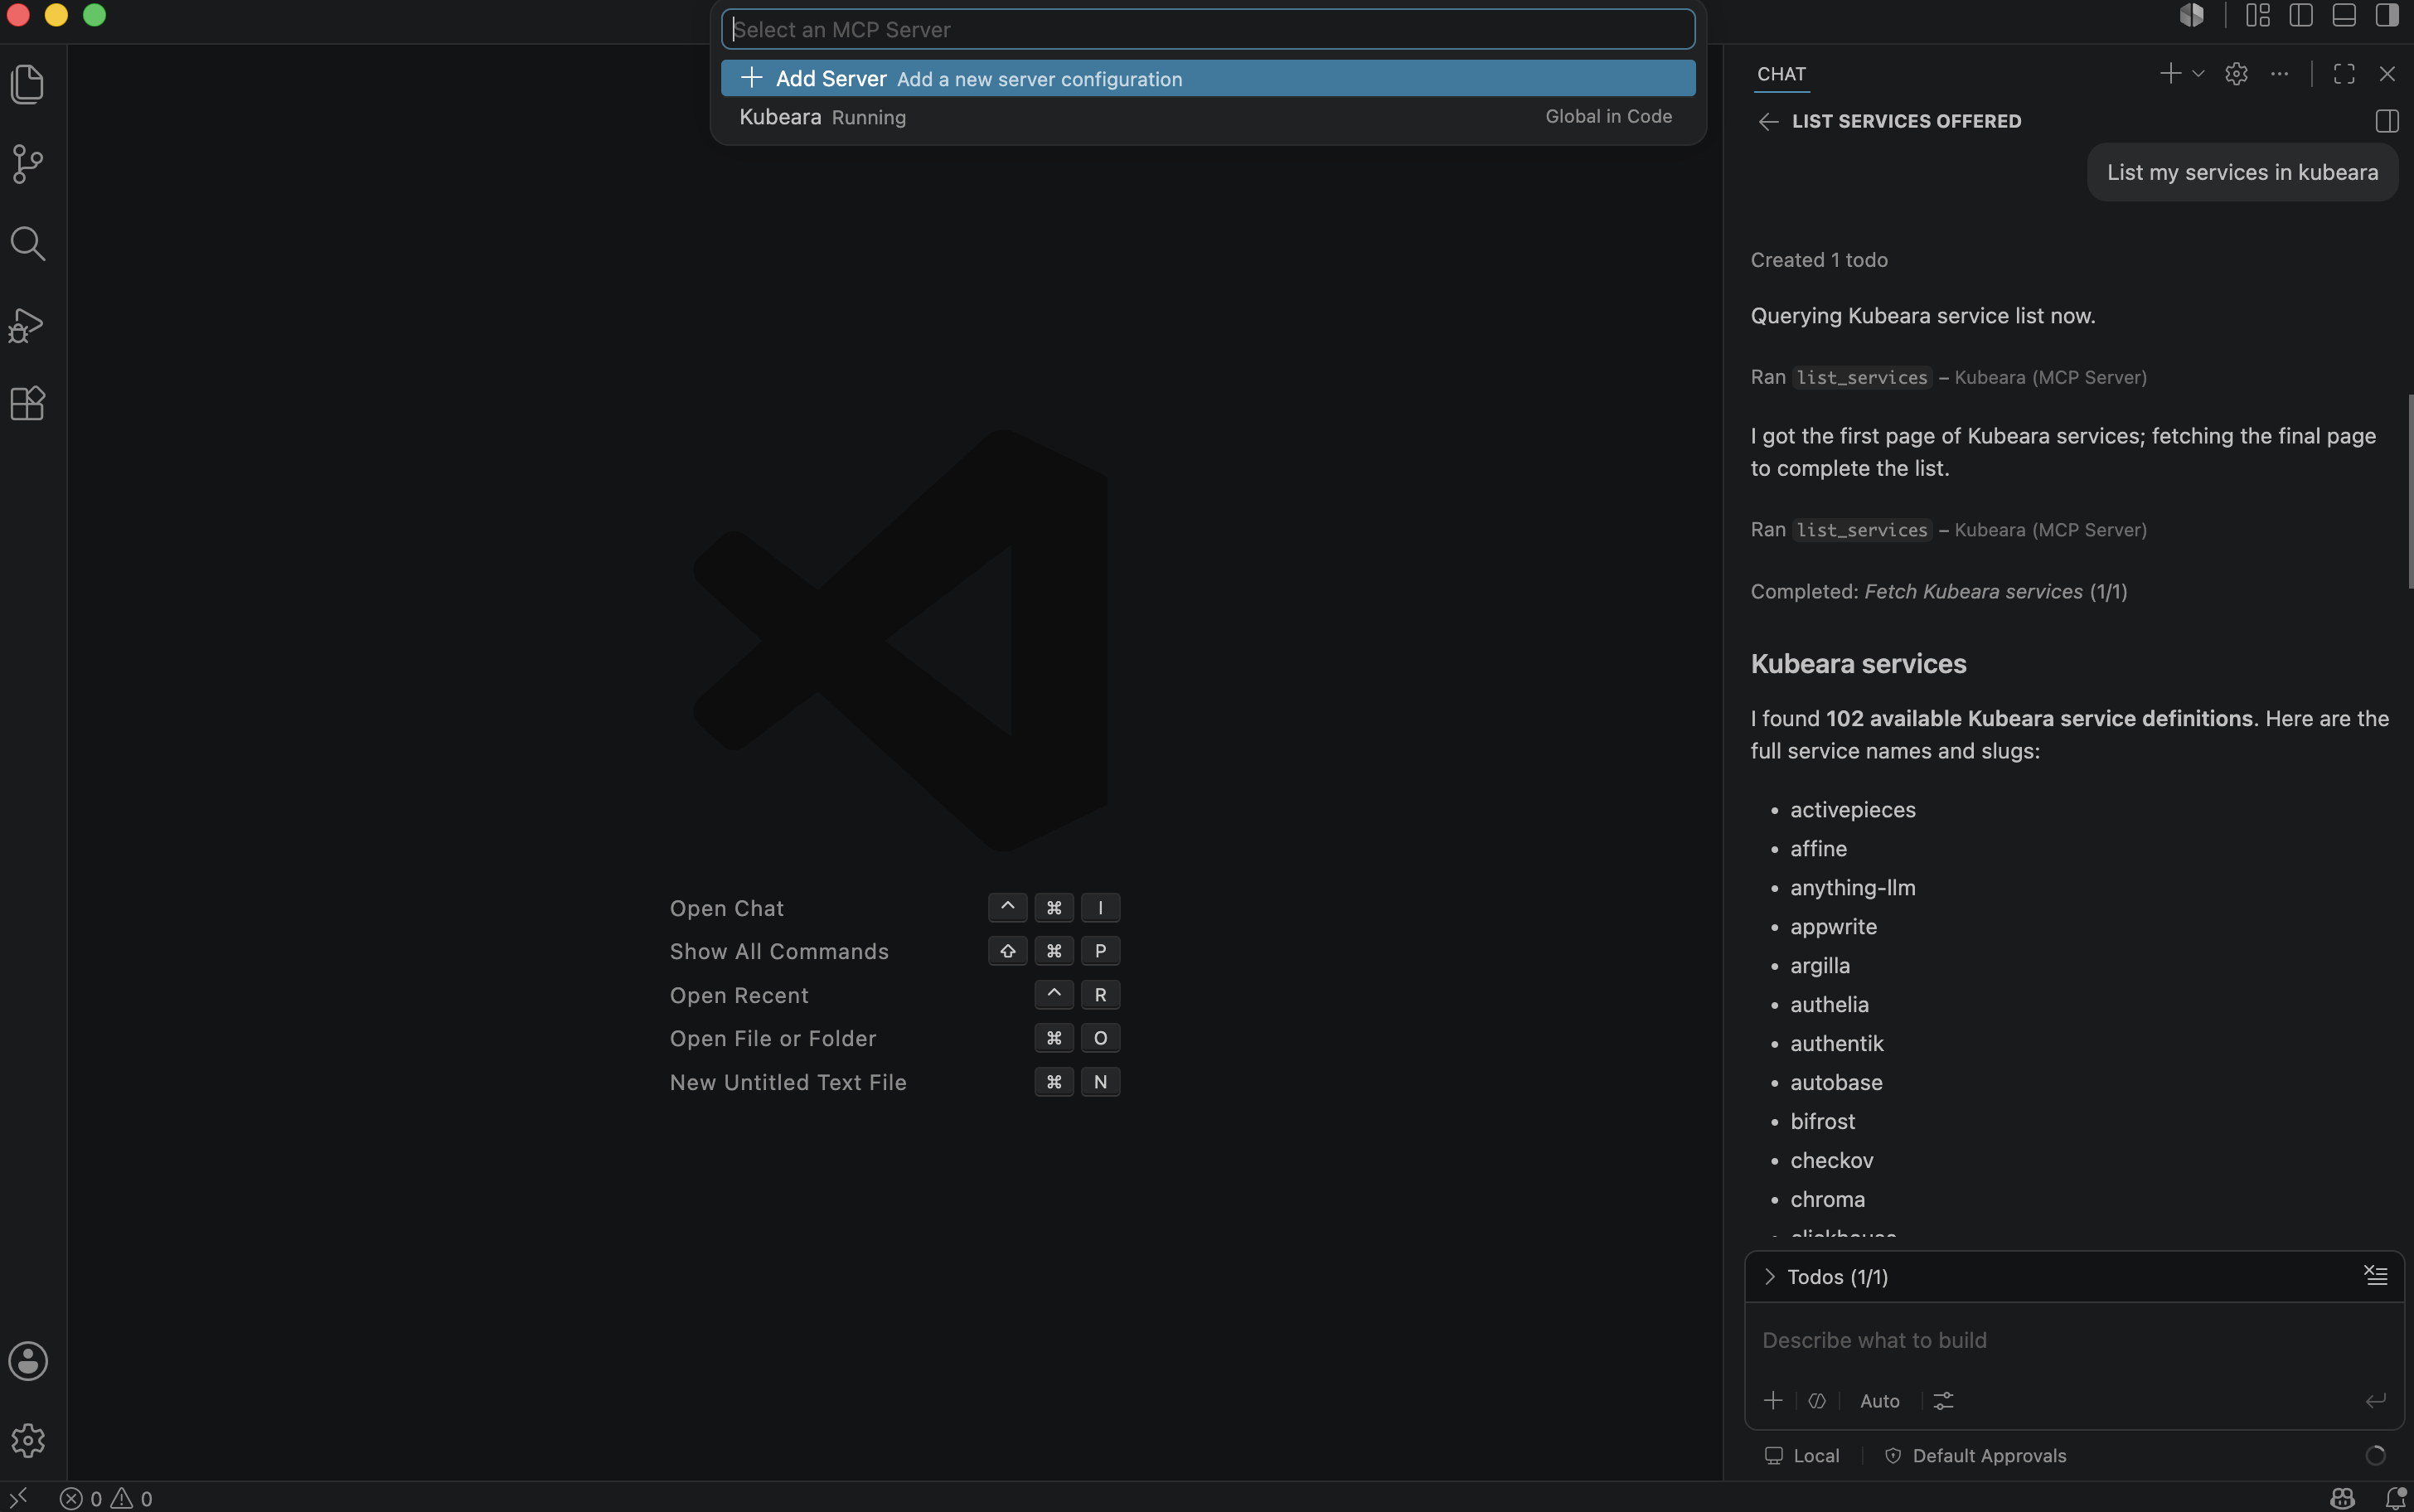Configure tools with the sliders icon
The image size is (2414, 1512).
coord(1943,1401)
